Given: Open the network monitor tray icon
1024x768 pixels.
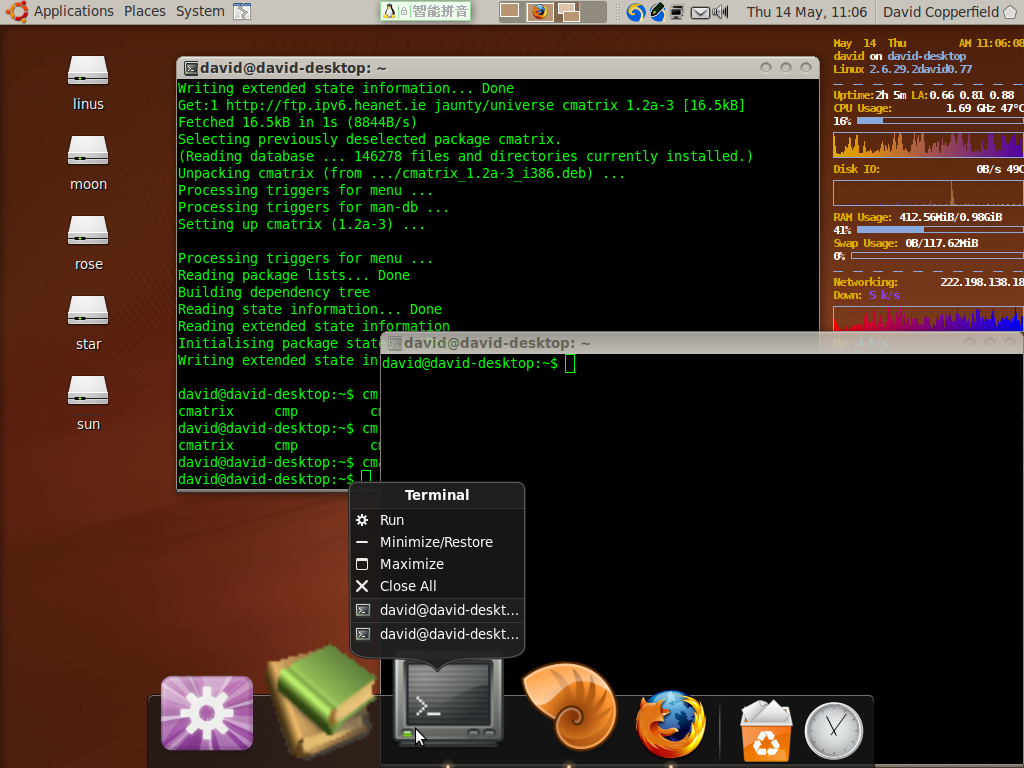Looking at the screenshot, I should point(677,12).
